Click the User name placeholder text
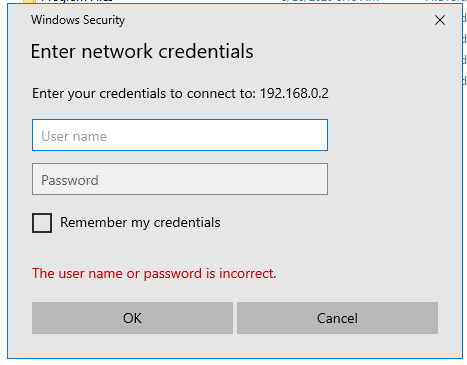The height and width of the screenshot is (365, 467). point(74,136)
